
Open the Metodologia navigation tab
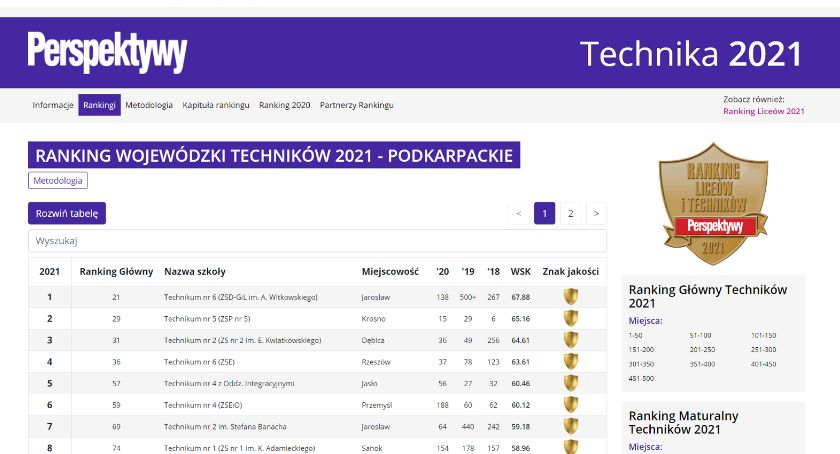149,105
